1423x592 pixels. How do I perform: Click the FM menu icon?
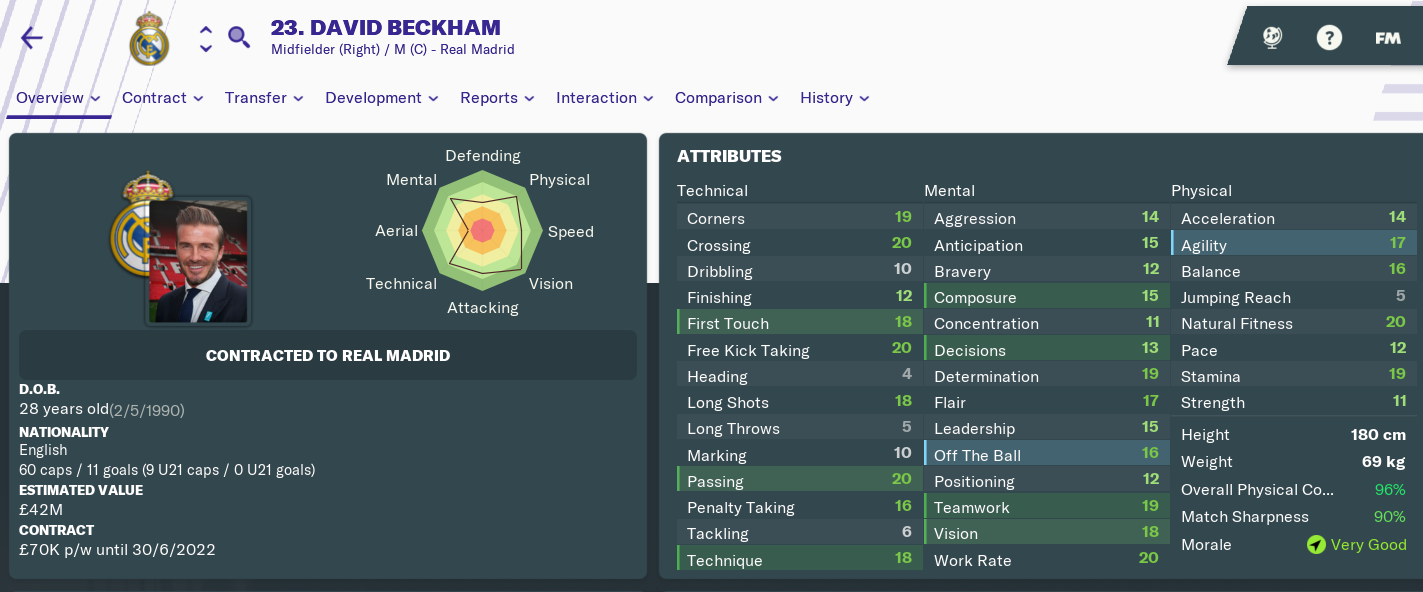(1387, 38)
